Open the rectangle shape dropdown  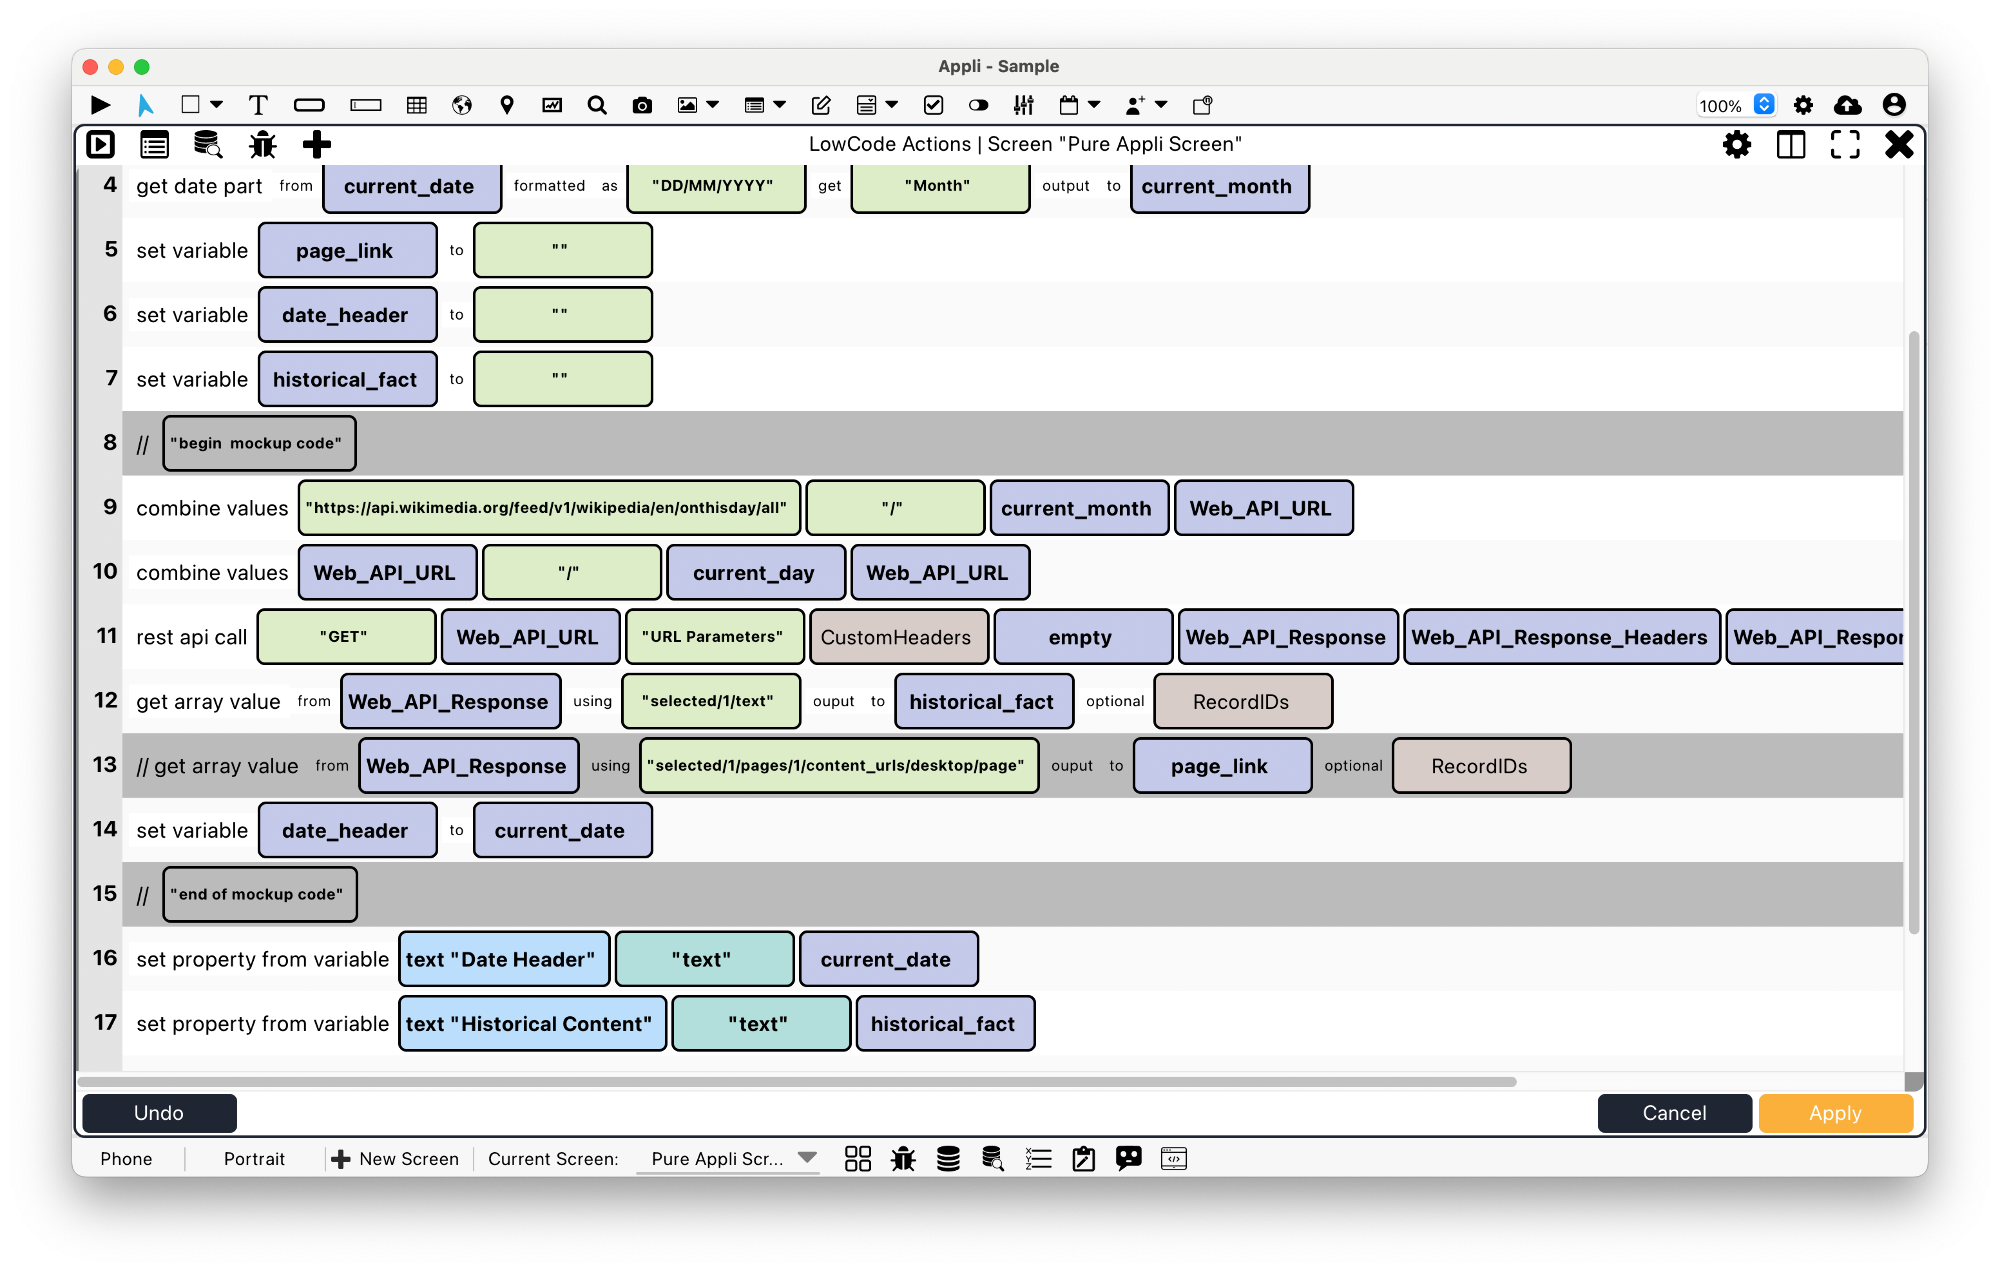216,105
